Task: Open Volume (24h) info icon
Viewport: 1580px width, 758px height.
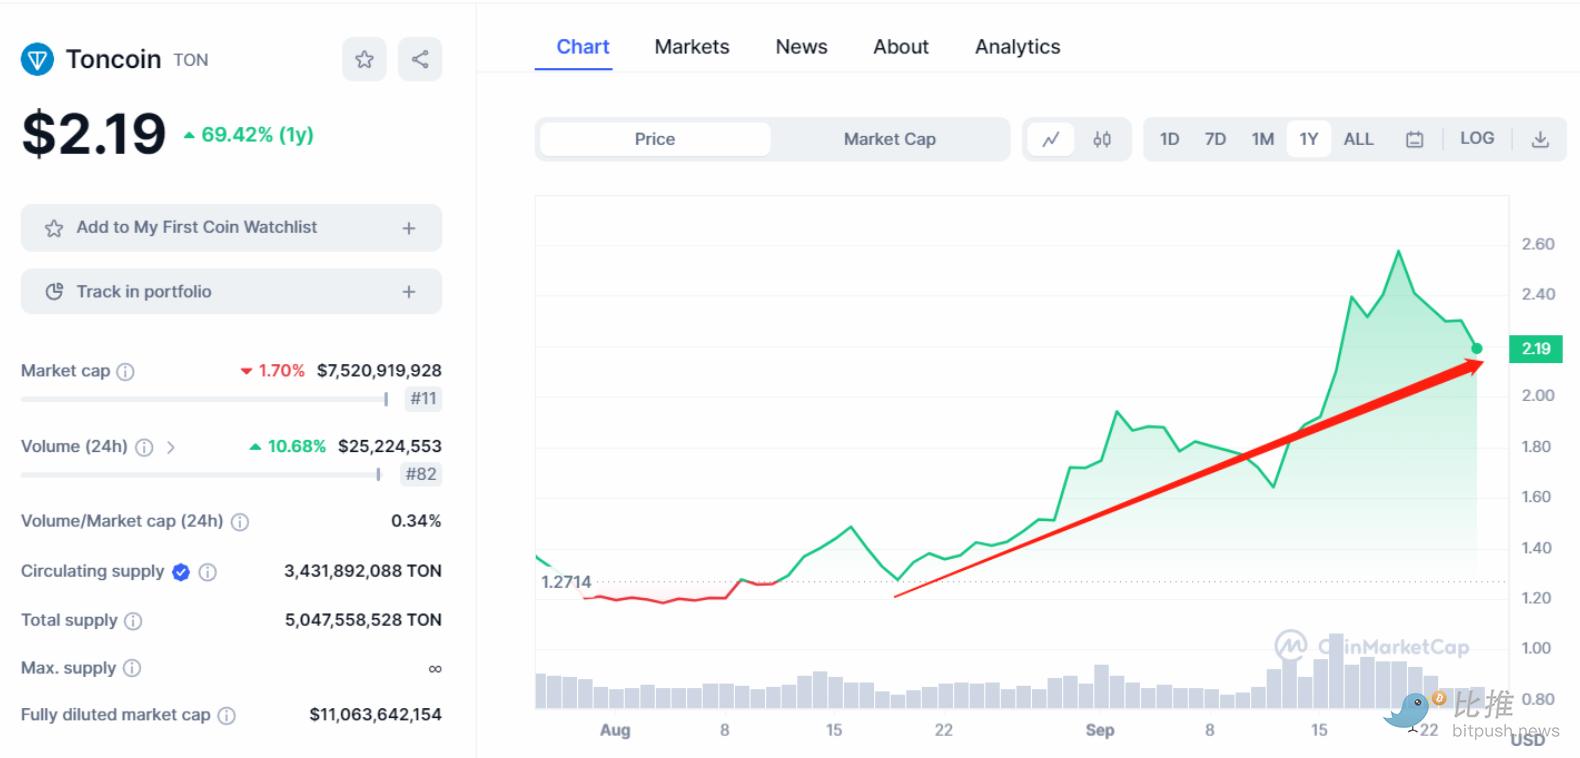Action: pyautogui.click(x=144, y=448)
